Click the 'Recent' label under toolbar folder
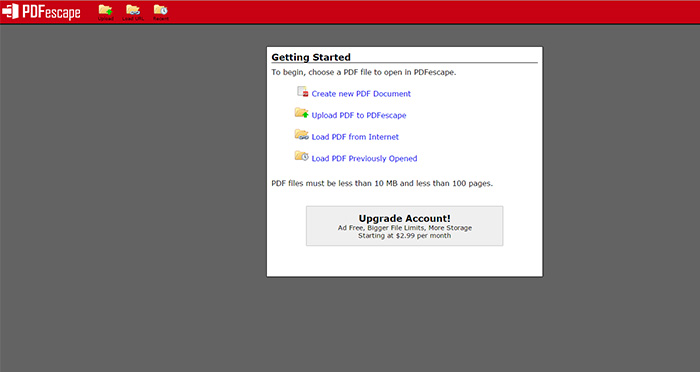 [x=161, y=19]
